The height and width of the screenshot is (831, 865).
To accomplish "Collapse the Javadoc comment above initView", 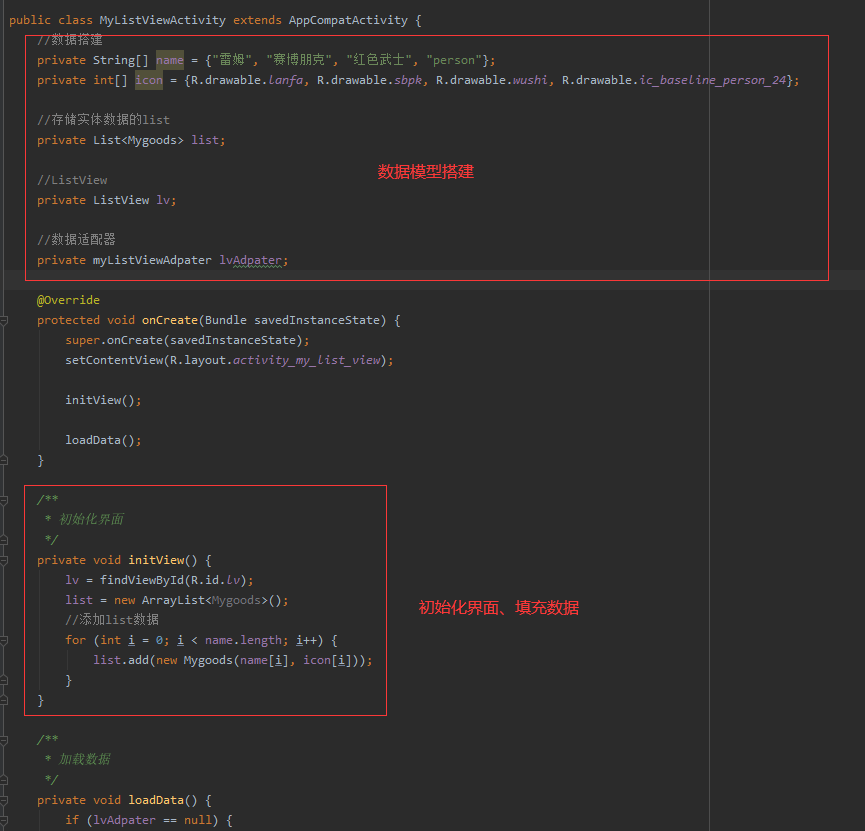I will 4,500.
